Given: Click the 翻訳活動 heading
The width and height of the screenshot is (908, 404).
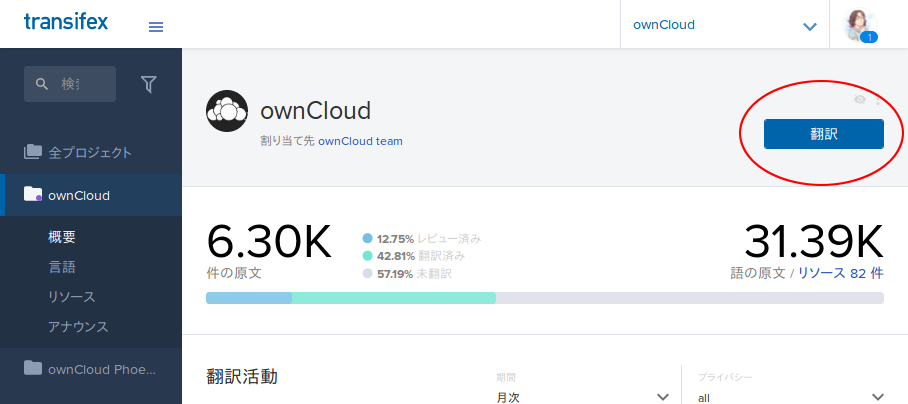Looking at the screenshot, I should tap(242, 377).
